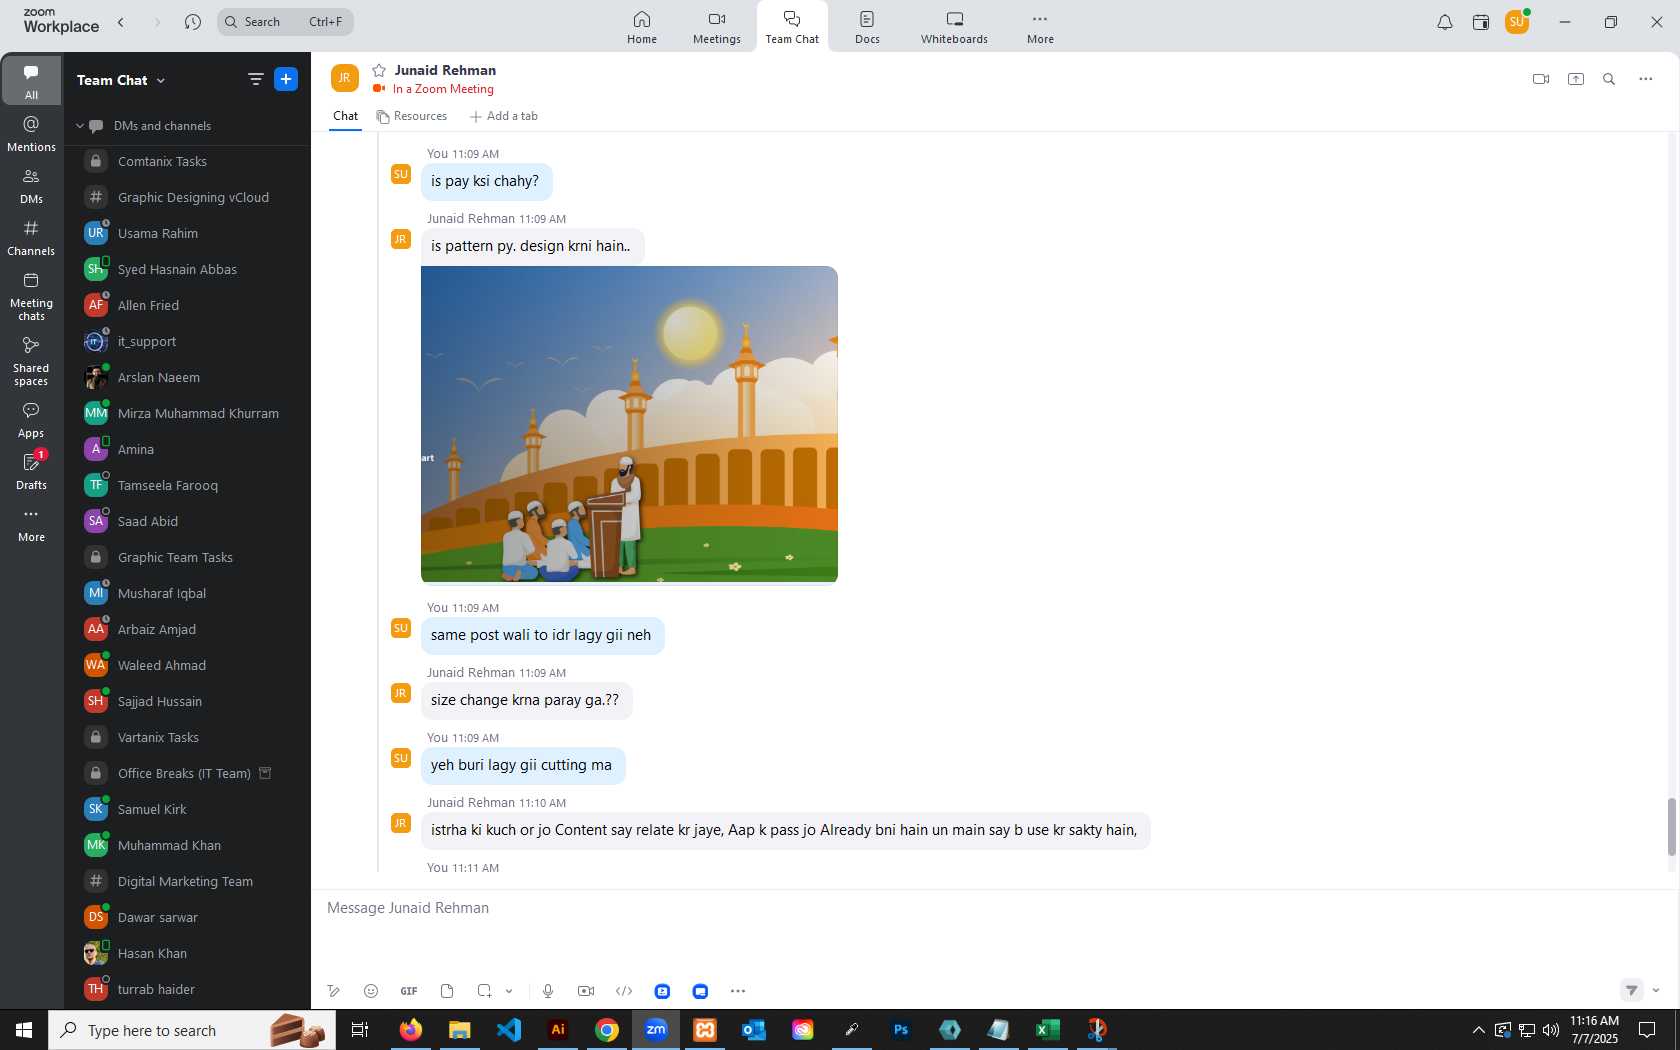Attach a file using the file icon
The image size is (1680, 1050).
click(x=447, y=991)
